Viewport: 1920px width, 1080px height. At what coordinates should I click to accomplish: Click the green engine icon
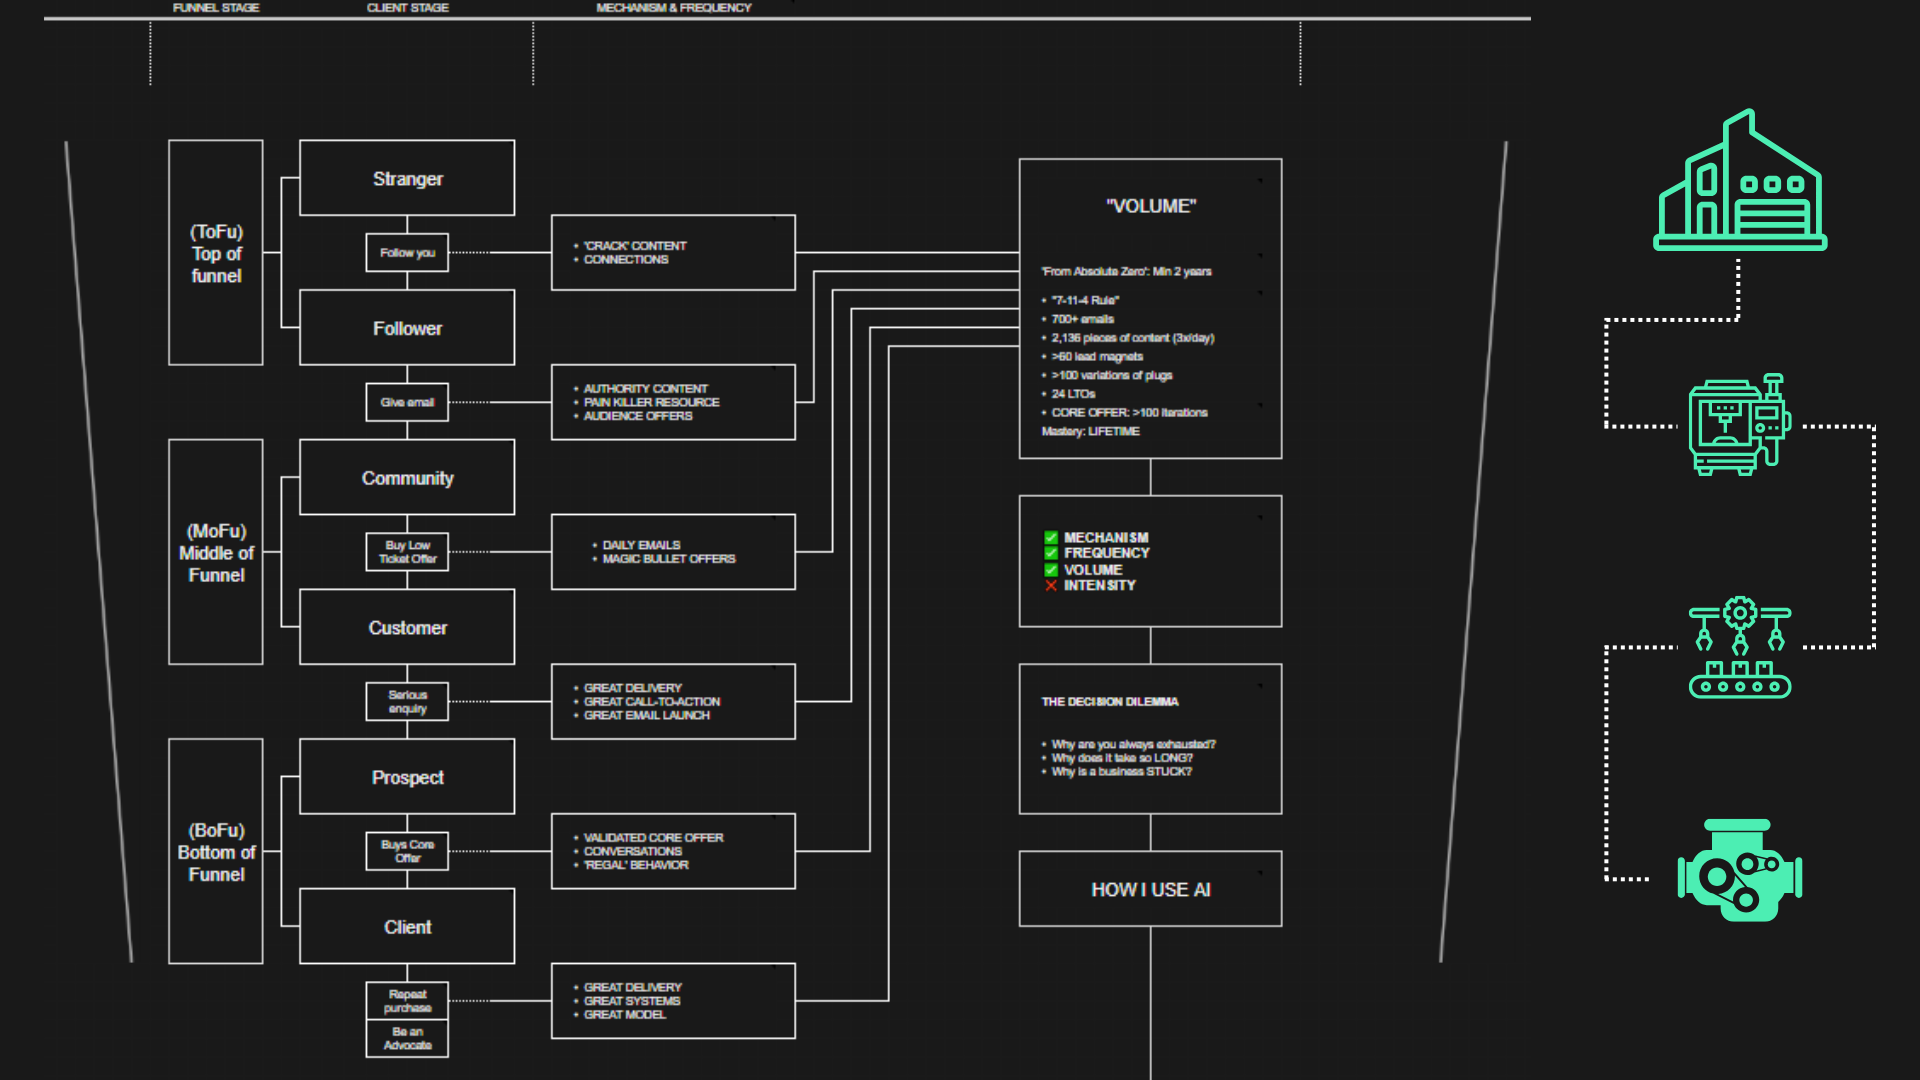1739,871
